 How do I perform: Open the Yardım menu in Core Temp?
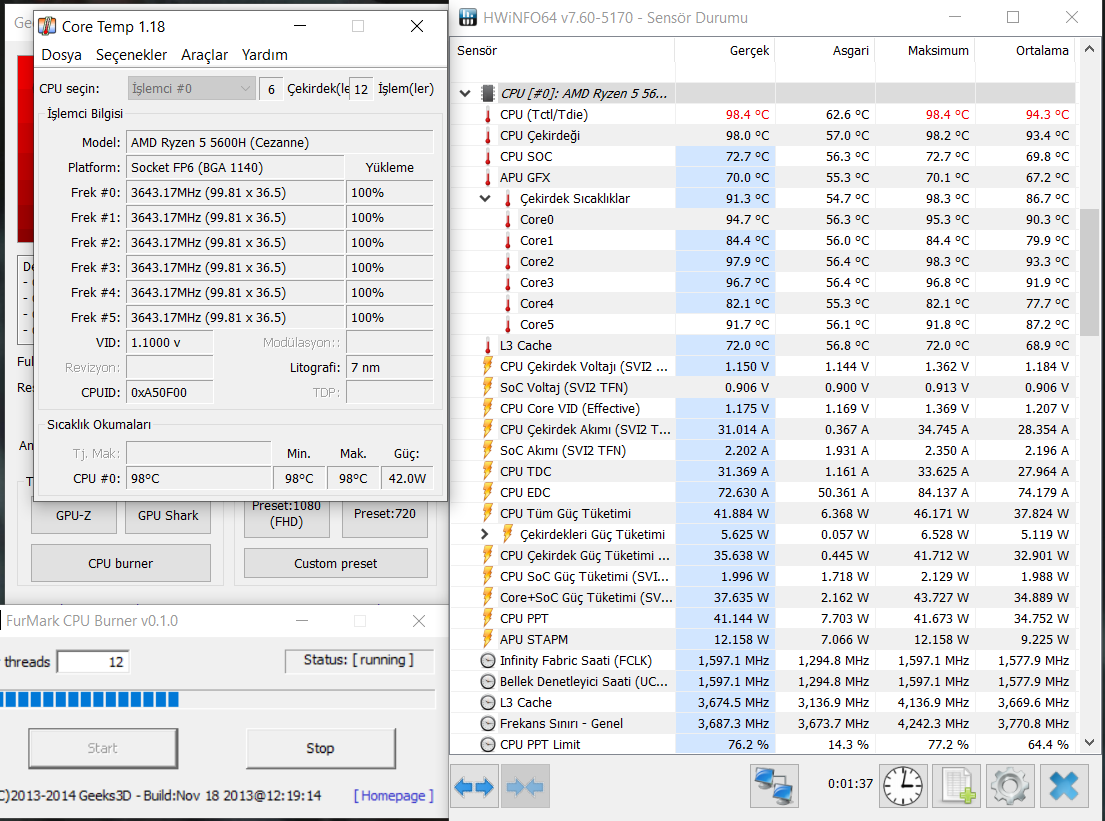pyautogui.click(x=264, y=55)
